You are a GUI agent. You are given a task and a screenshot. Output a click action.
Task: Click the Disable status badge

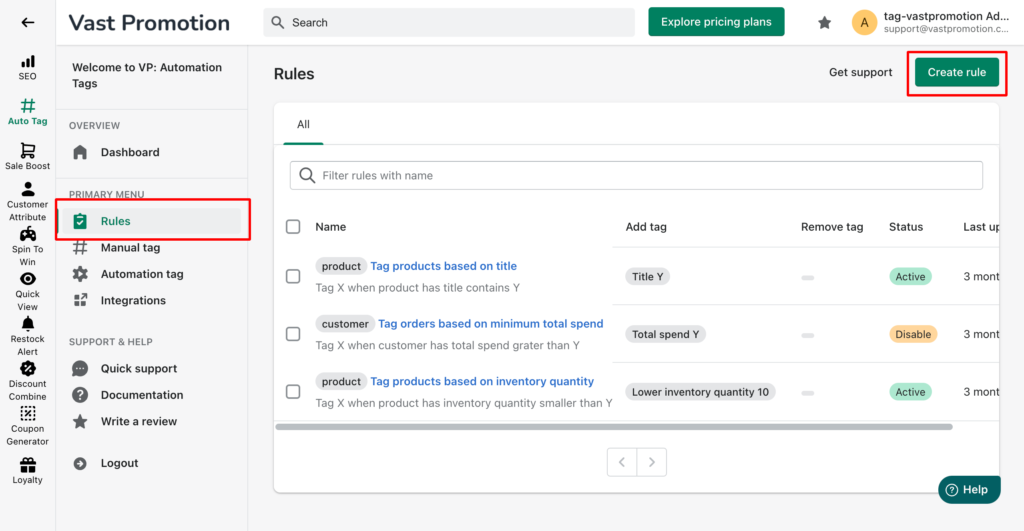click(x=913, y=334)
